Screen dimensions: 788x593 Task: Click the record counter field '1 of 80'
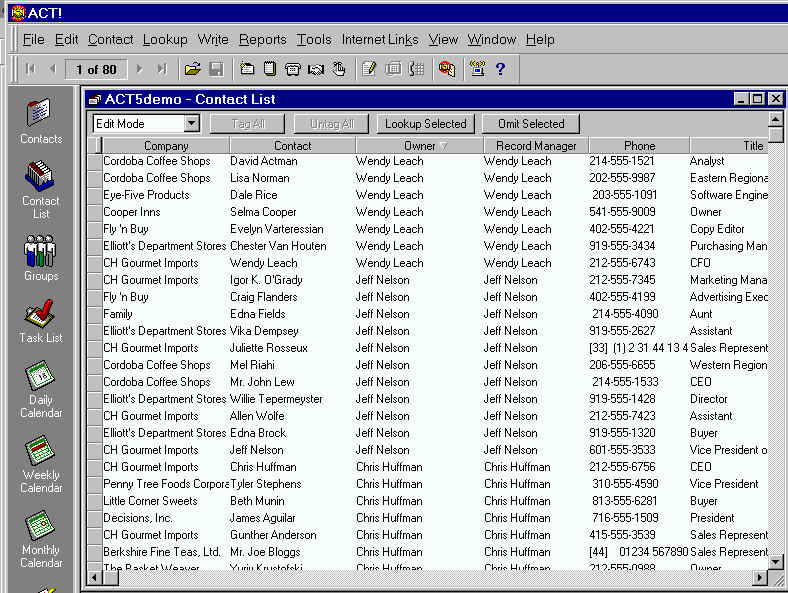pyautogui.click(x=96, y=69)
